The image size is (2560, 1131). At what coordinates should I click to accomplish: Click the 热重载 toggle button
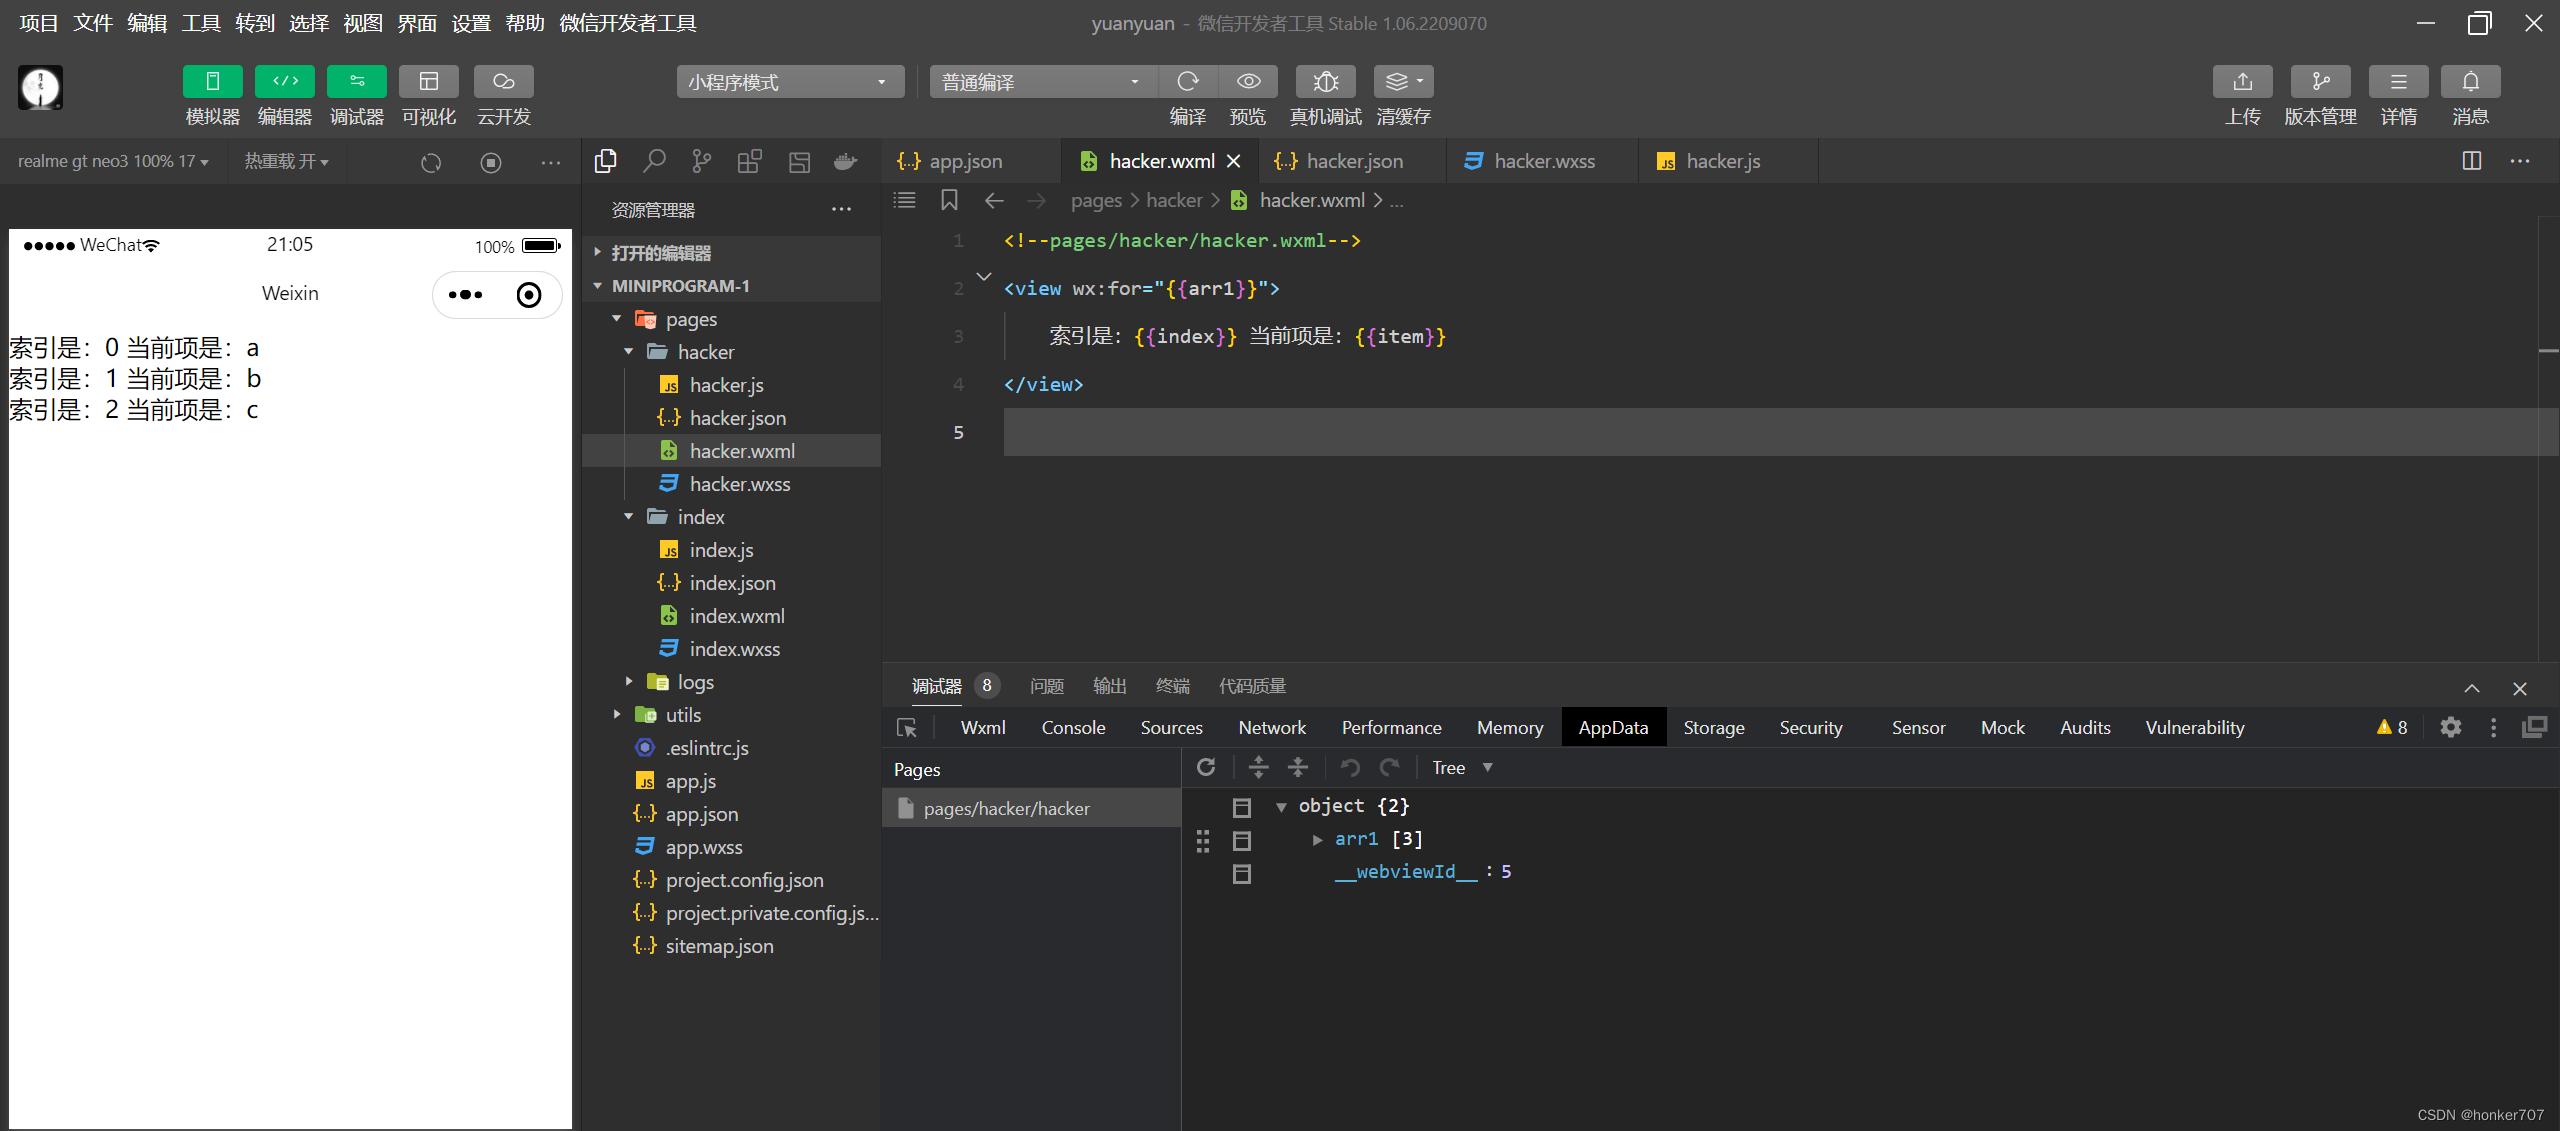[287, 160]
